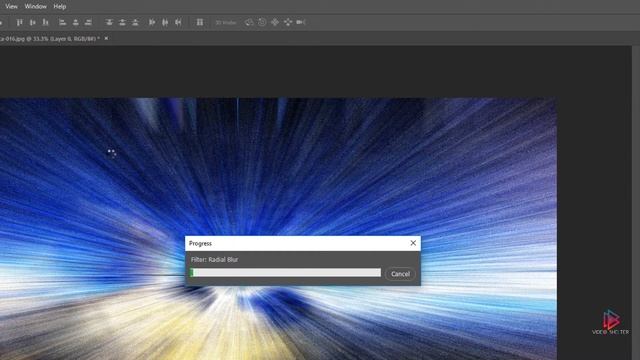This screenshot has width=640, height=360.
Task: Click Align vertical centers icon
Action: (32, 22)
